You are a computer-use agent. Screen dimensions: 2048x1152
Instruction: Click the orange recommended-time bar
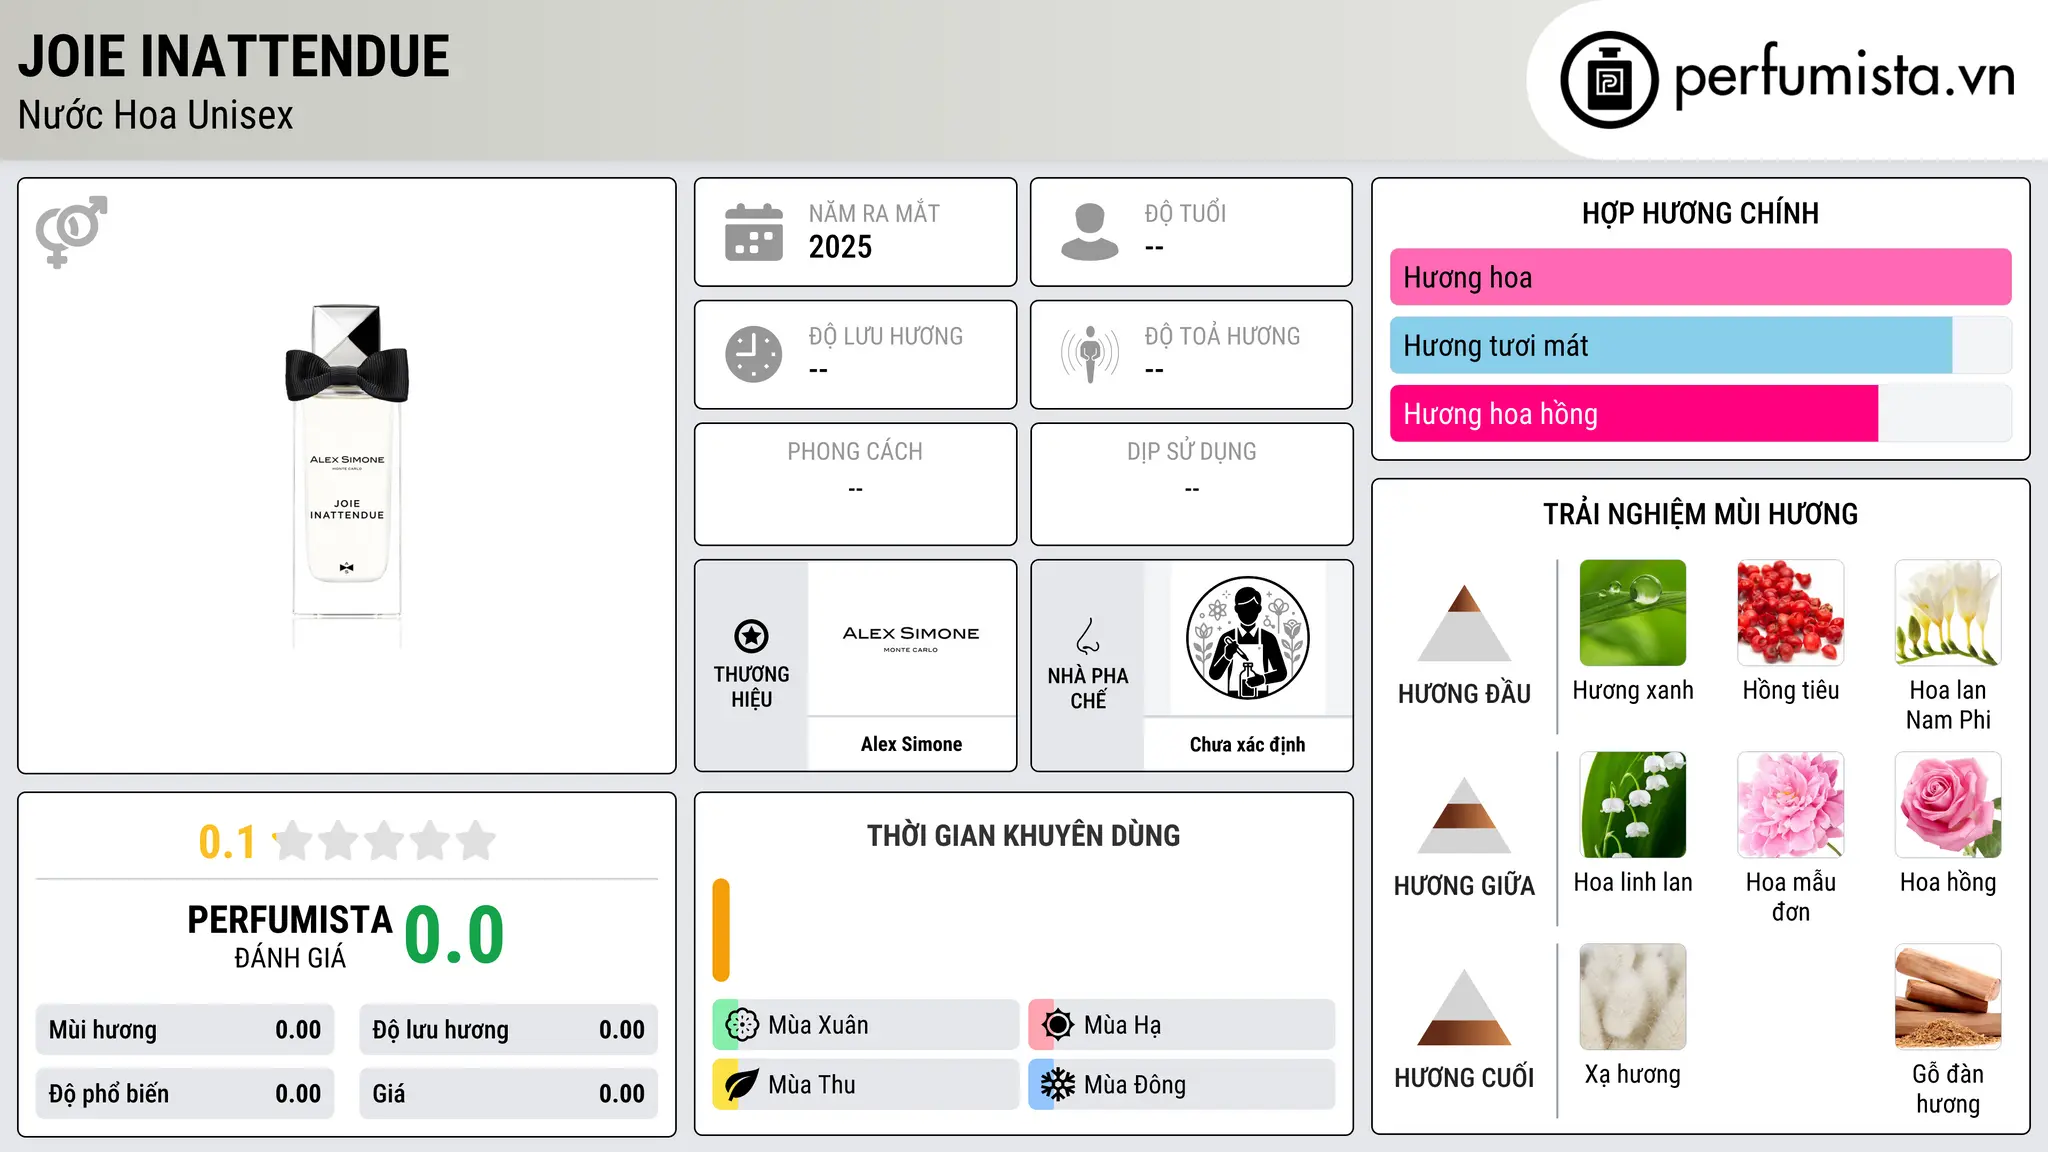pos(721,930)
